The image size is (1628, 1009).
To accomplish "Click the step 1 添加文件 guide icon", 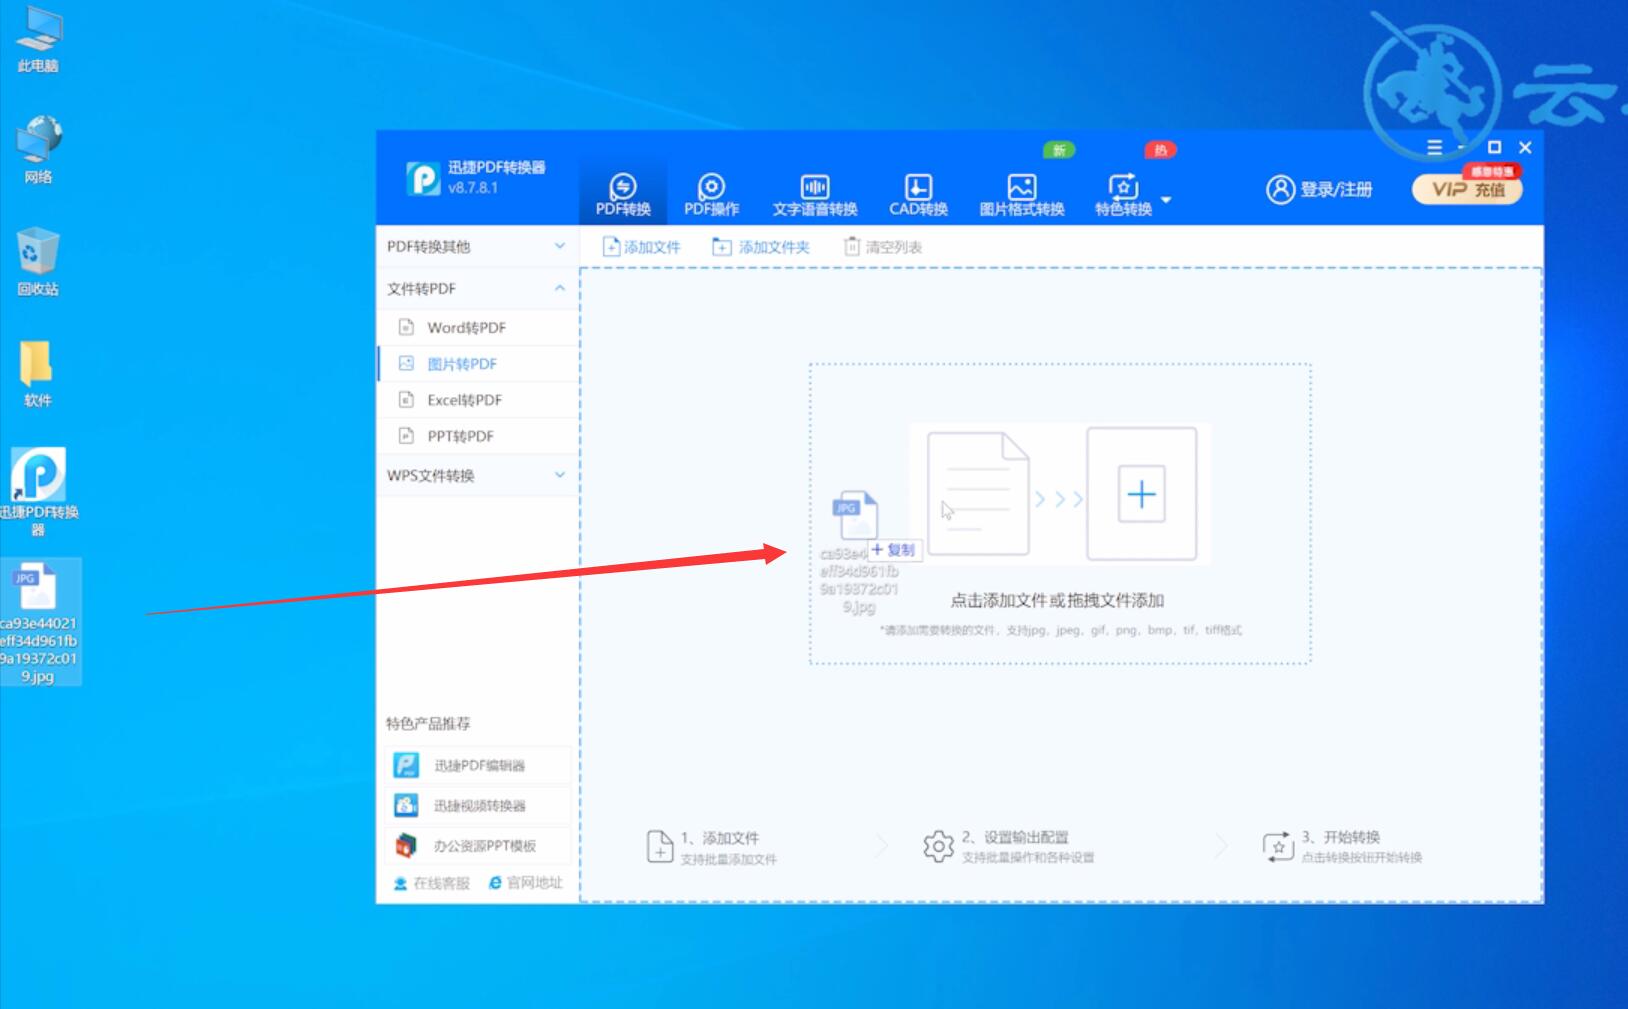I will (x=660, y=847).
